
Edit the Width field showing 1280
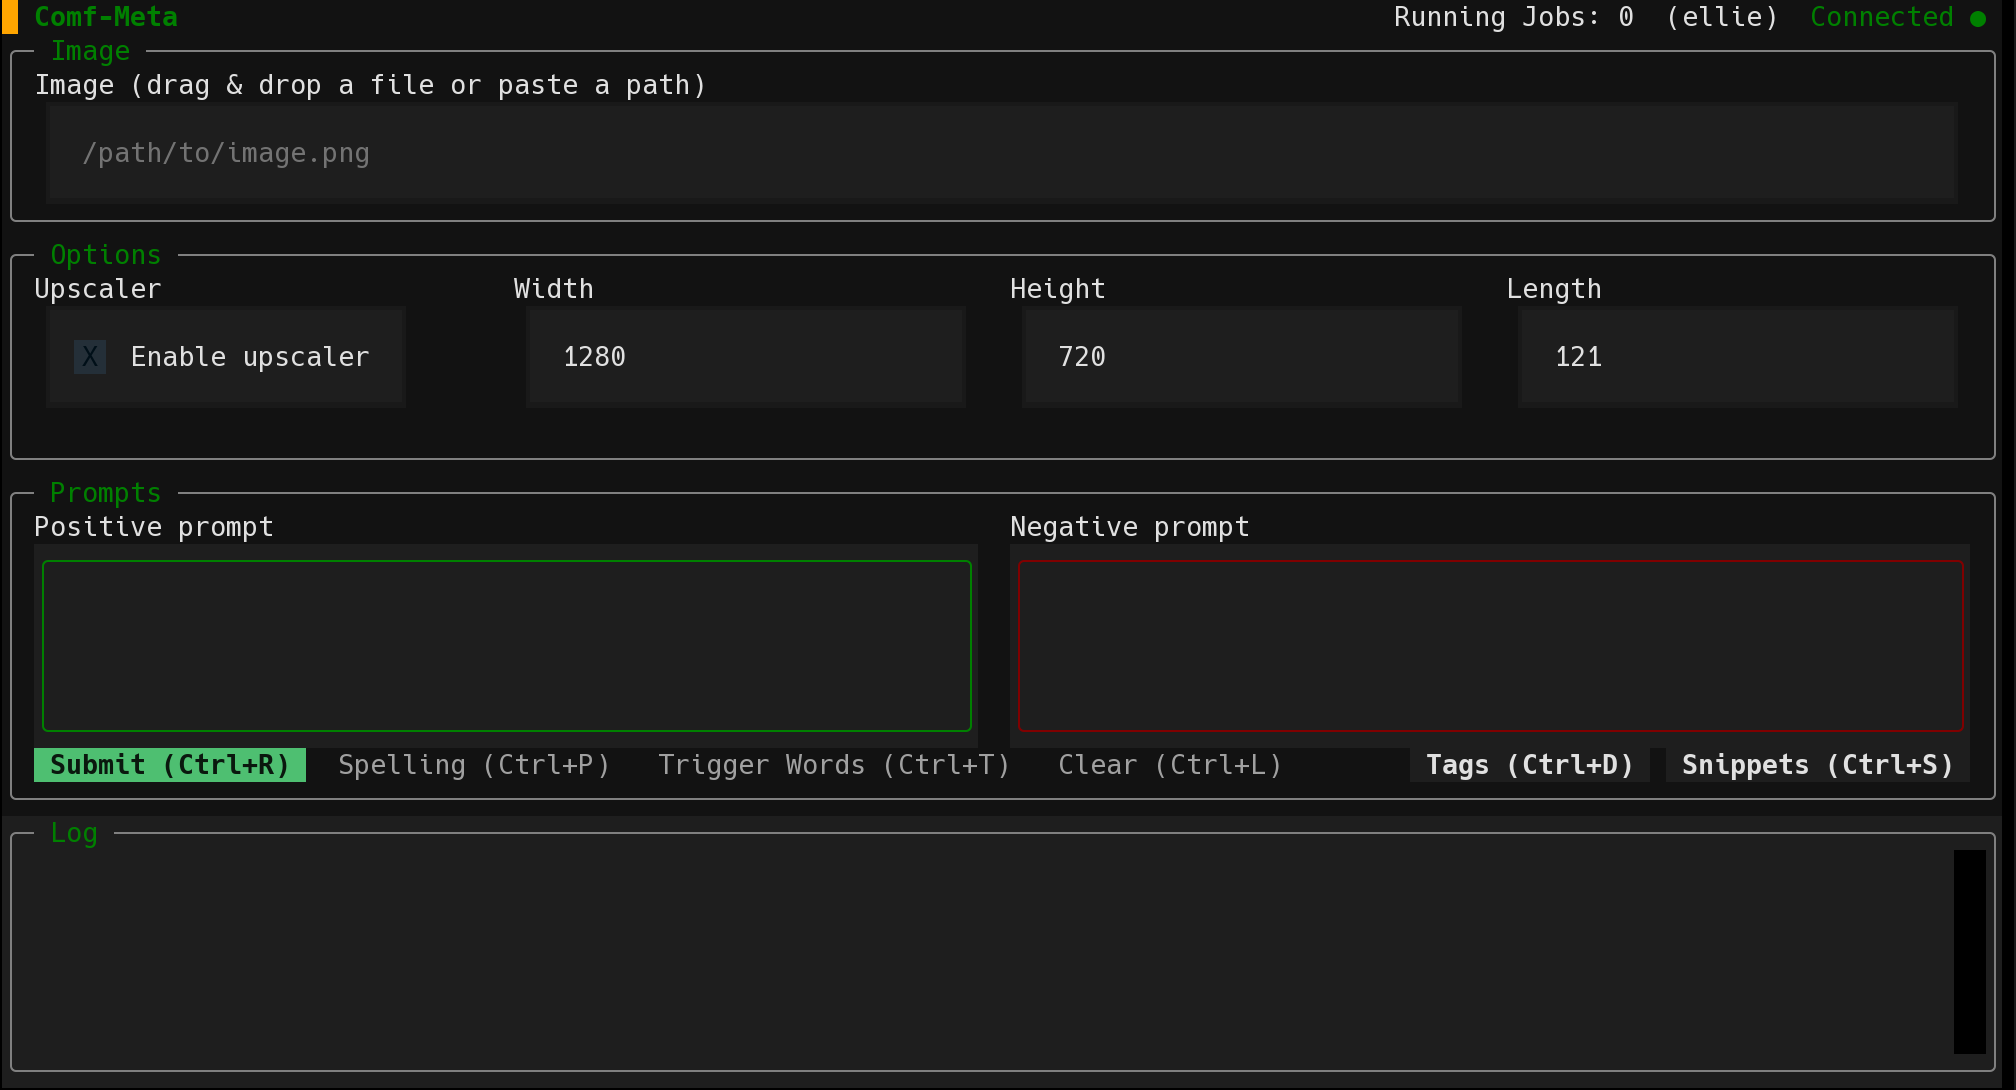(746, 357)
